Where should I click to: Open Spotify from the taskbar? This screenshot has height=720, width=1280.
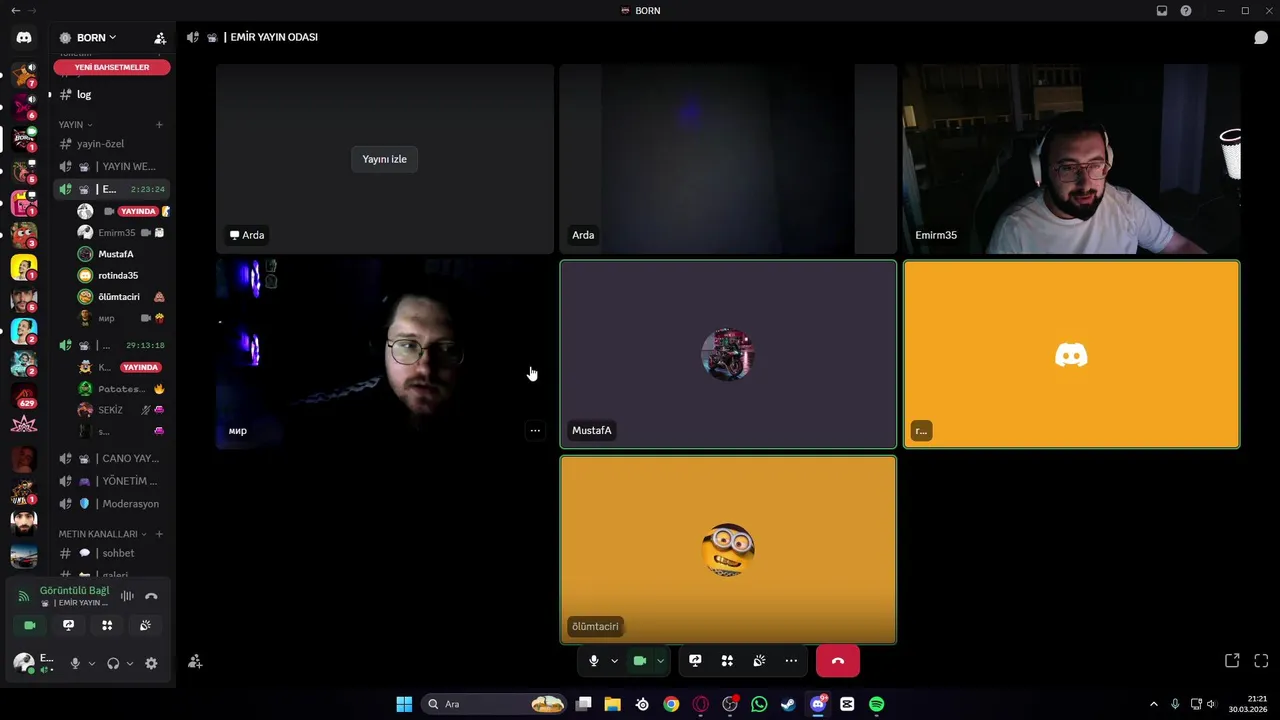tap(876, 704)
